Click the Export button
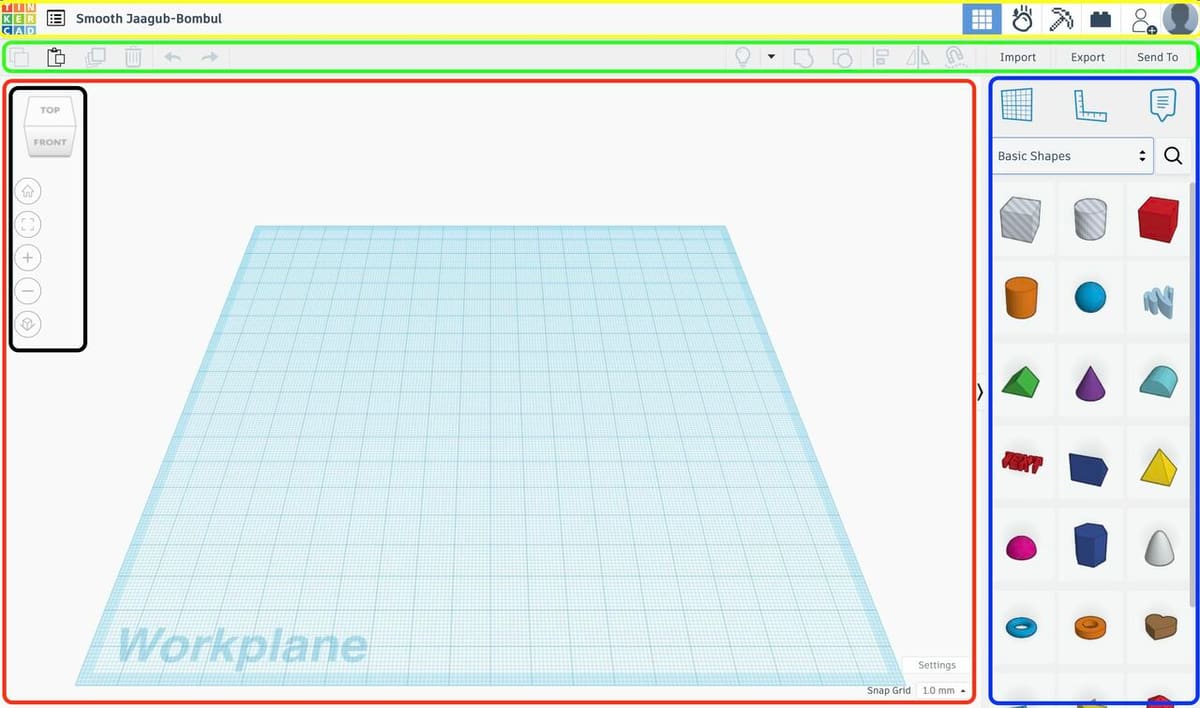 click(x=1088, y=57)
